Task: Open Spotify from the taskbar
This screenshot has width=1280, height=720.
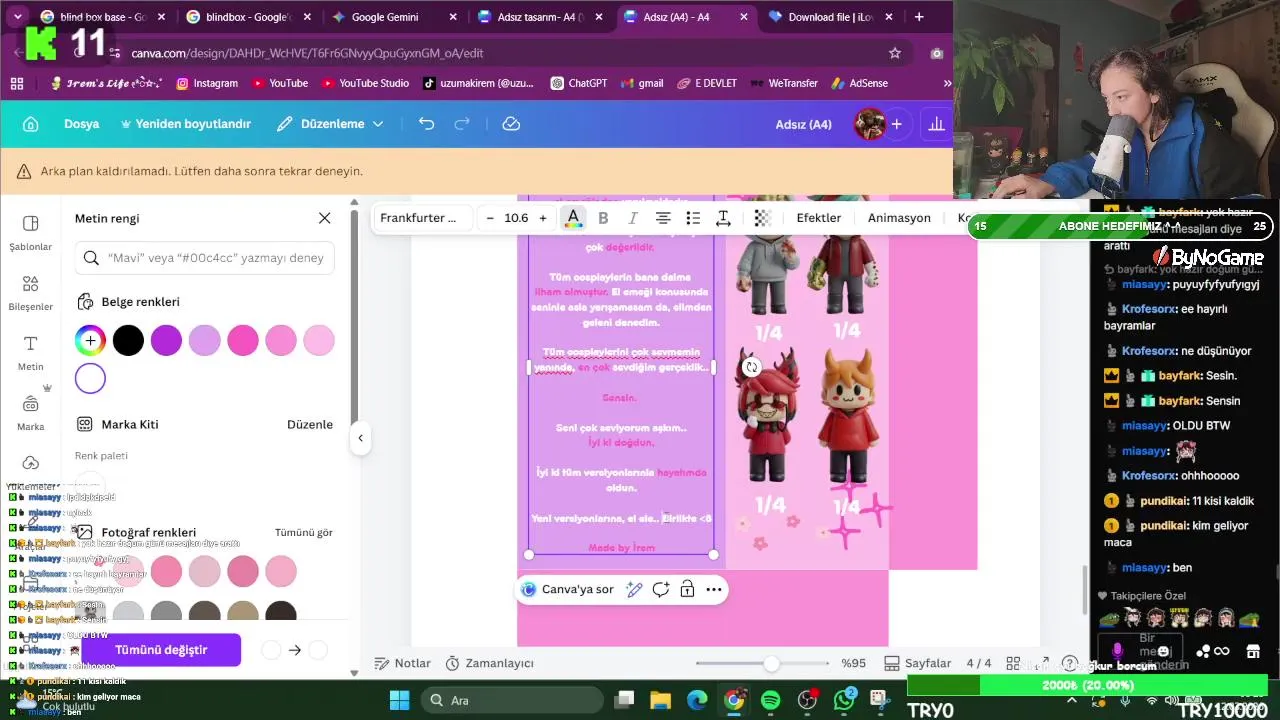Action: (770, 700)
